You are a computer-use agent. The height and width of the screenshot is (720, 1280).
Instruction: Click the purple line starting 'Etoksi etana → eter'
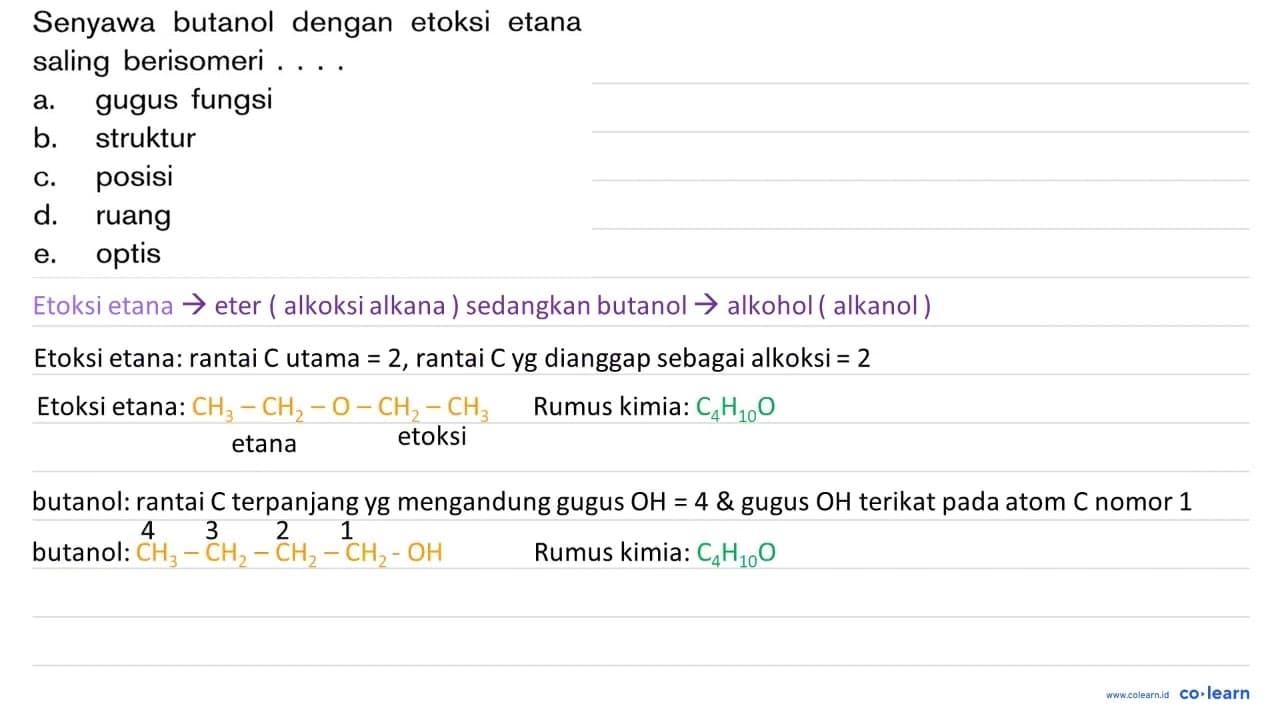[482, 305]
